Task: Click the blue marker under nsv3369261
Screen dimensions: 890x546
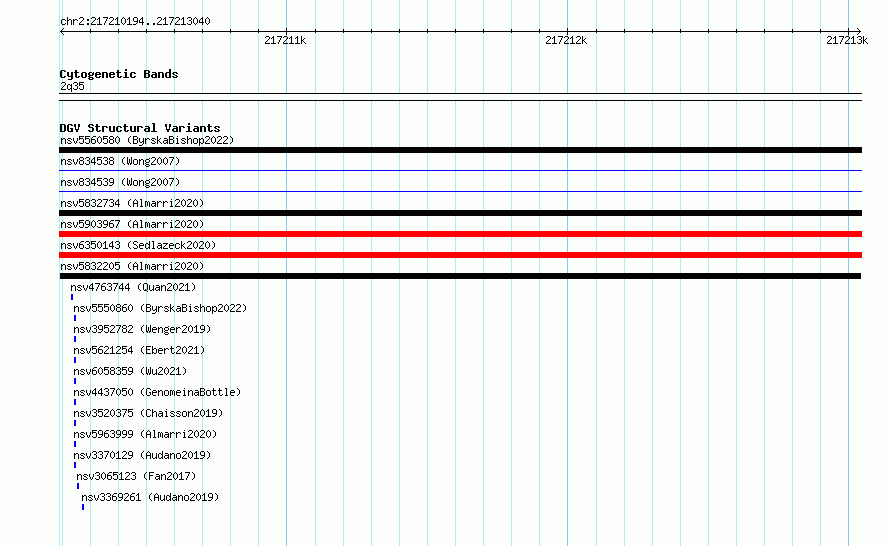Action: (83, 507)
